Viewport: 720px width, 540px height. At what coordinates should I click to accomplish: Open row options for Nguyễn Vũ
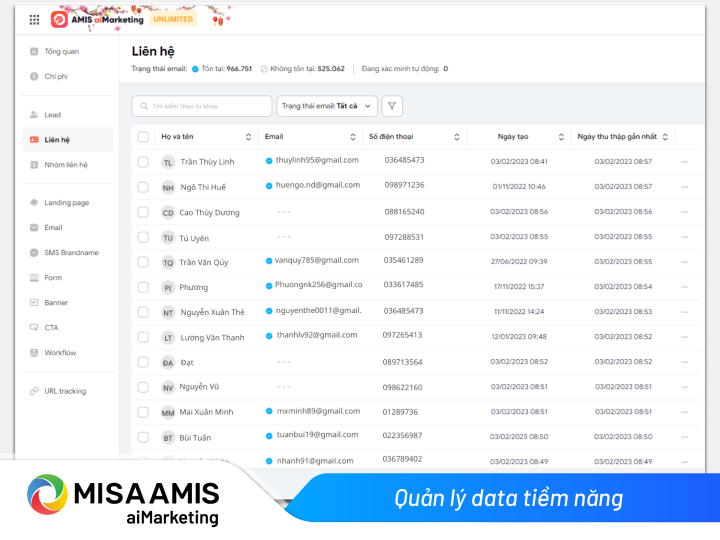click(685, 387)
